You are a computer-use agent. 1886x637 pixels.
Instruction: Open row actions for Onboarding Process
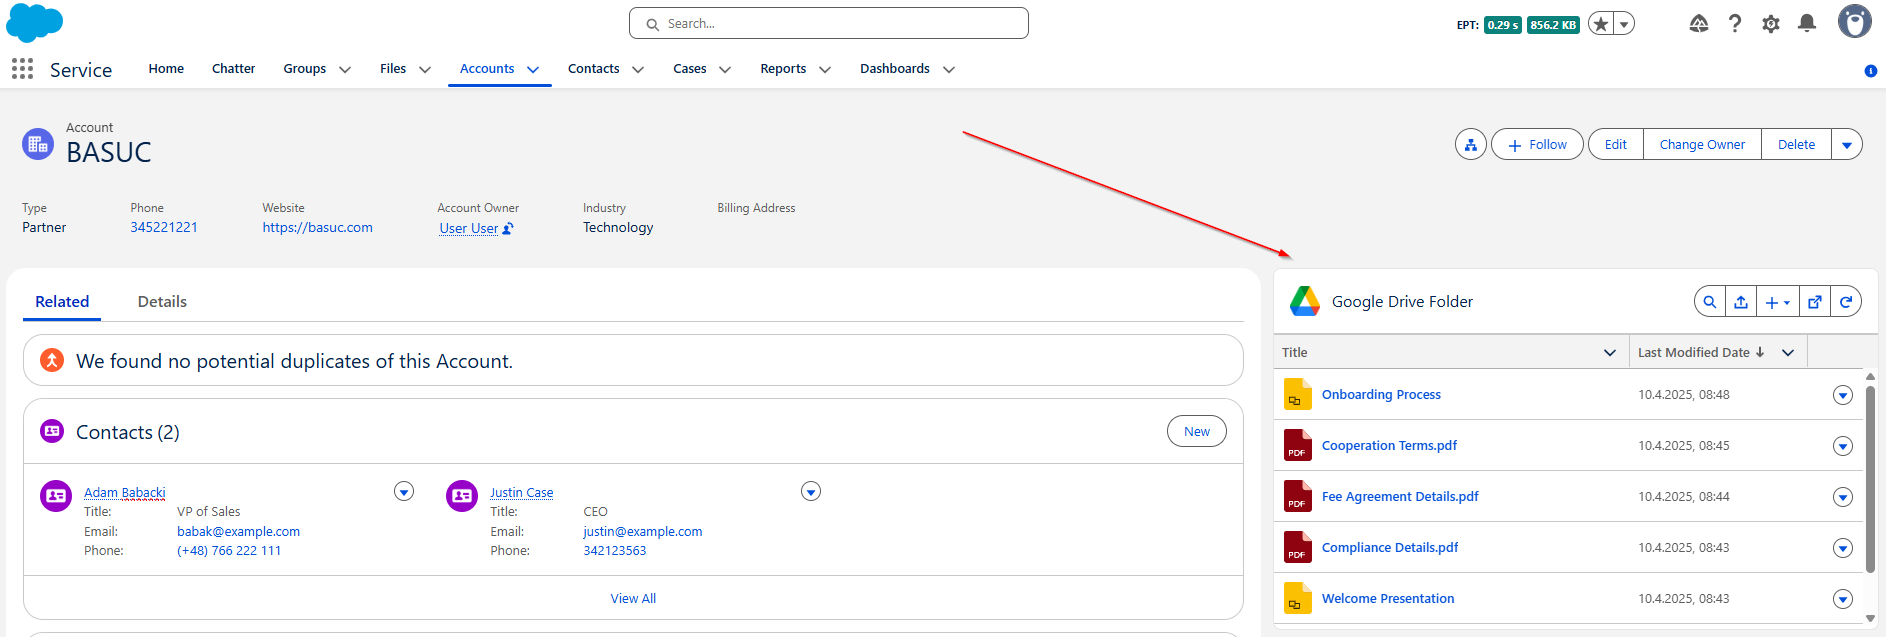pos(1842,395)
